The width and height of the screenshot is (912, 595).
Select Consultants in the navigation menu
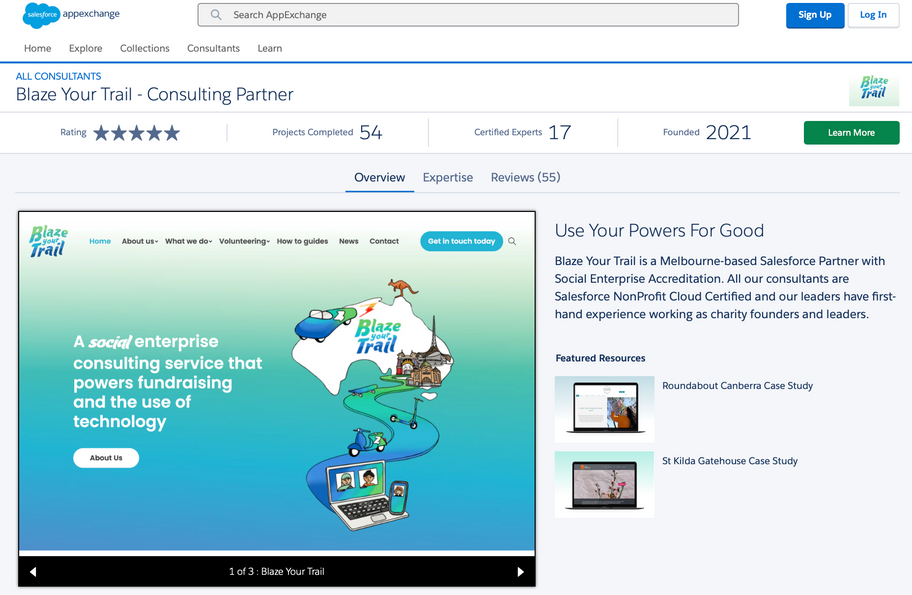213,48
